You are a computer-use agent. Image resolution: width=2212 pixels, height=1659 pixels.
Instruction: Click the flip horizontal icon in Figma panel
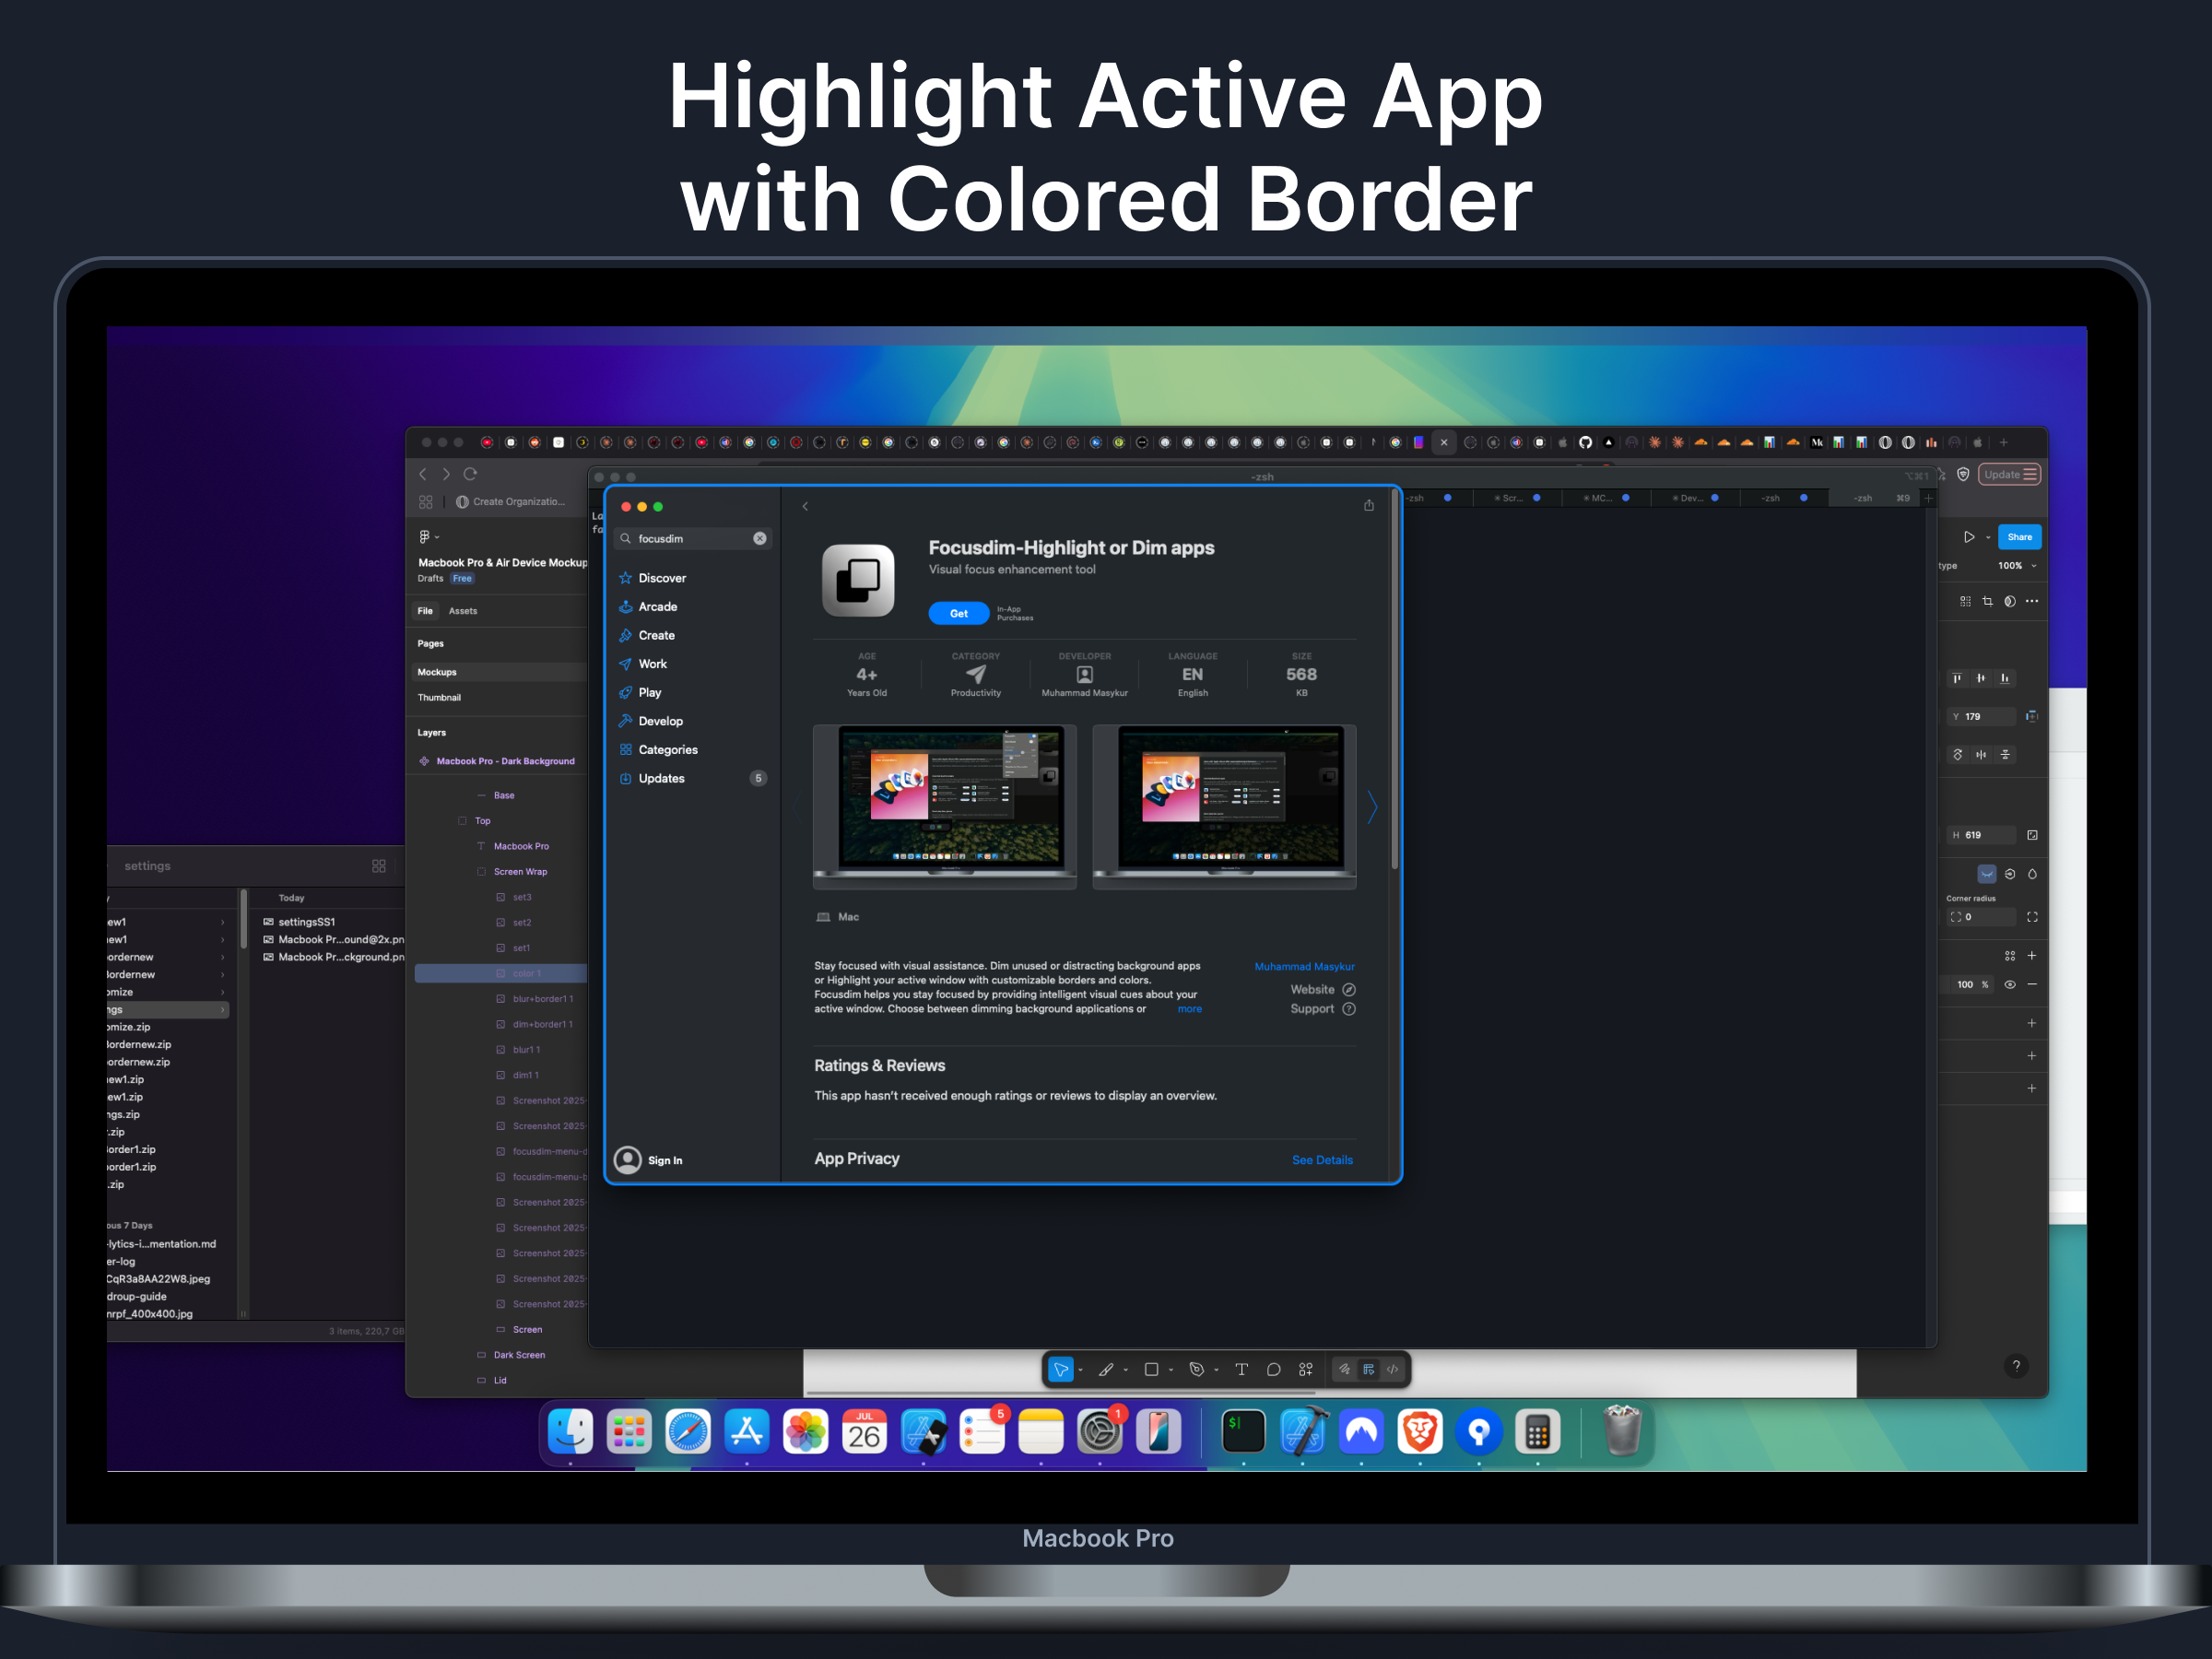tap(1981, 754)
